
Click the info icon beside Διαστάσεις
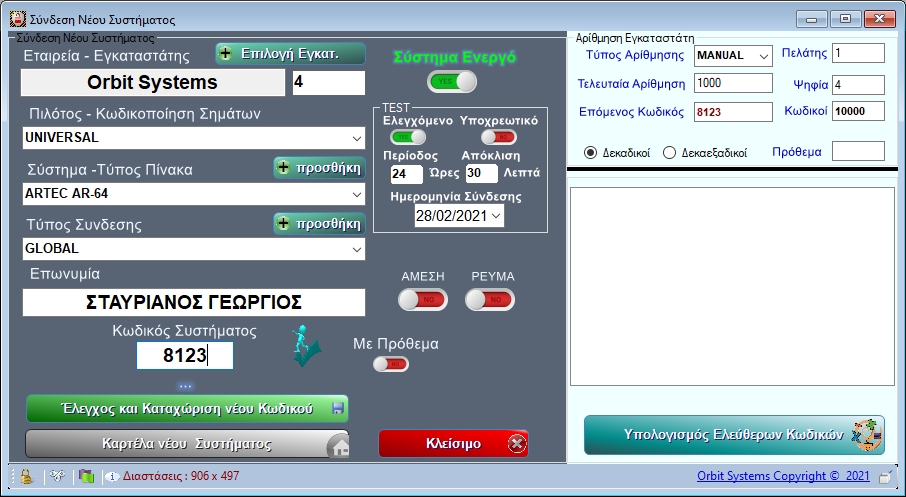[x=112, y=477]
